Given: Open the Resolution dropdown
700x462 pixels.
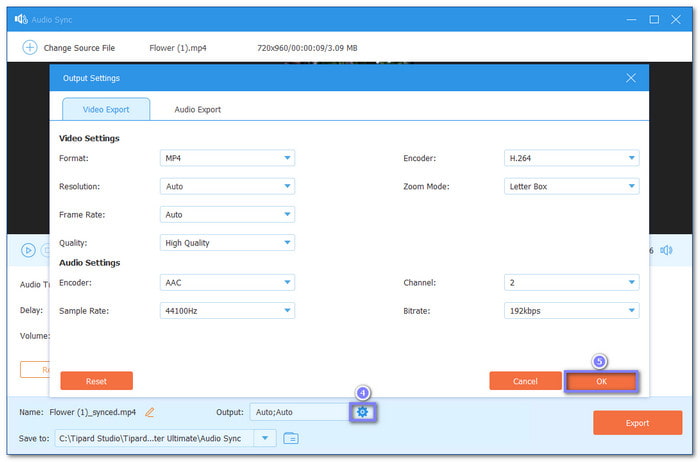Looking at the screenshot, I should pos(227,186).
